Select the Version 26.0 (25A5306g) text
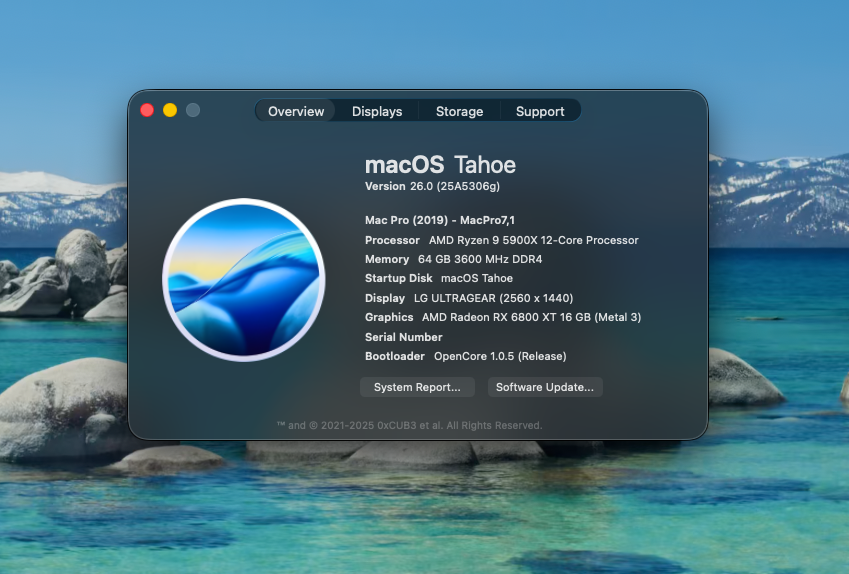 432,186
